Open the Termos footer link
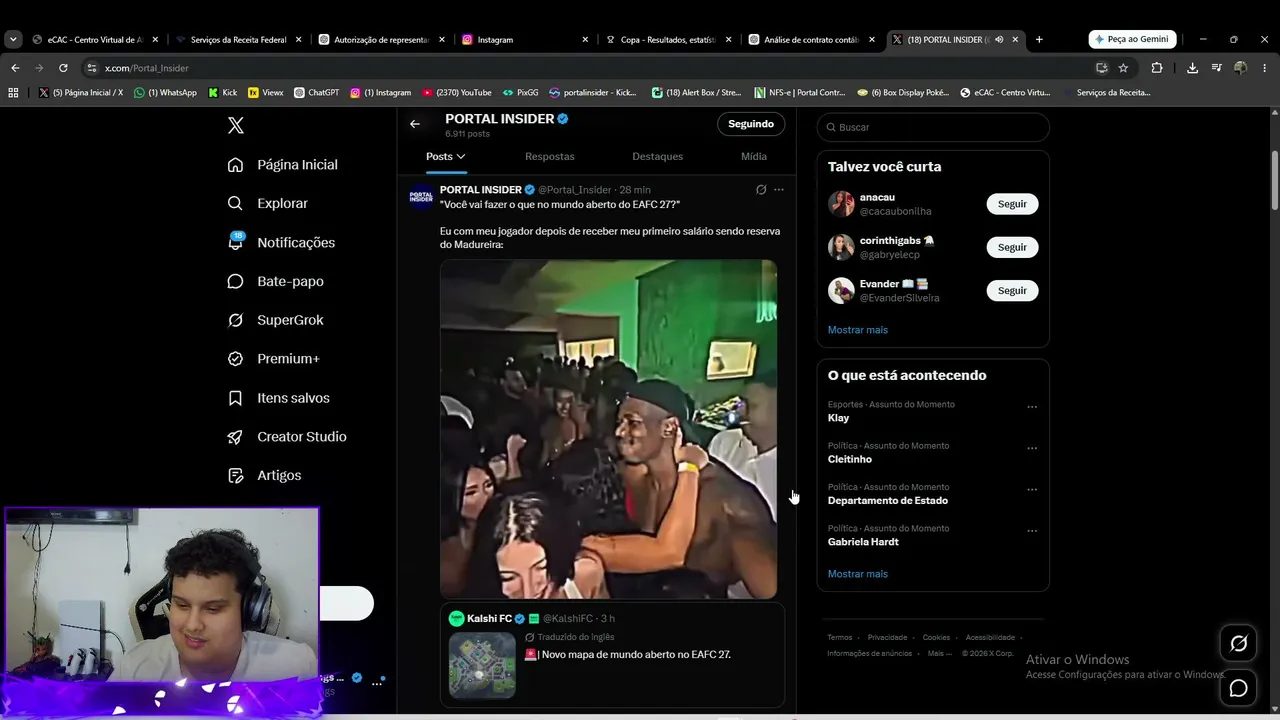1280x720 pixels. 840,638
